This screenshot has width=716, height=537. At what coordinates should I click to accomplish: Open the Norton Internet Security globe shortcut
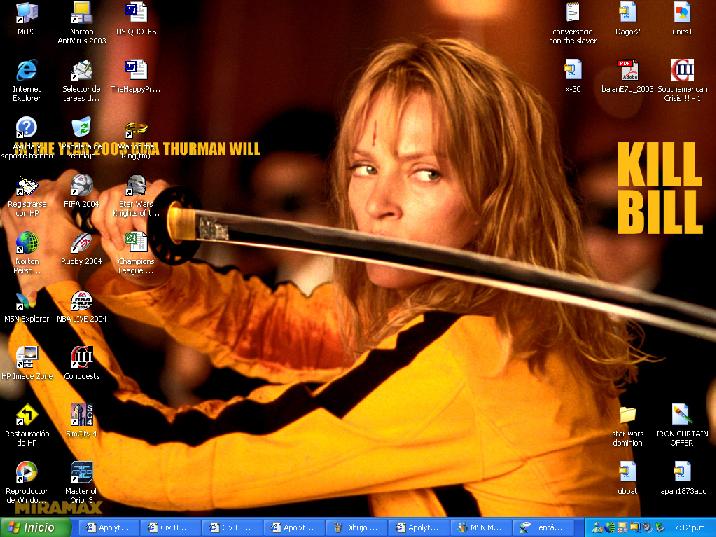coord(27,243)
